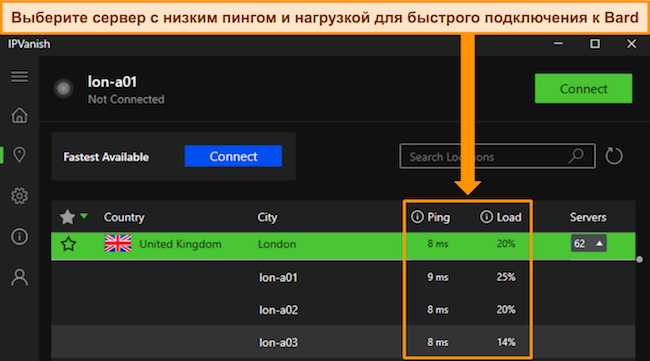Image resolution: width=650 pixels, height=361 pixels.
Task: Click the refresh server list icon
Action: (x=614, y=156)
